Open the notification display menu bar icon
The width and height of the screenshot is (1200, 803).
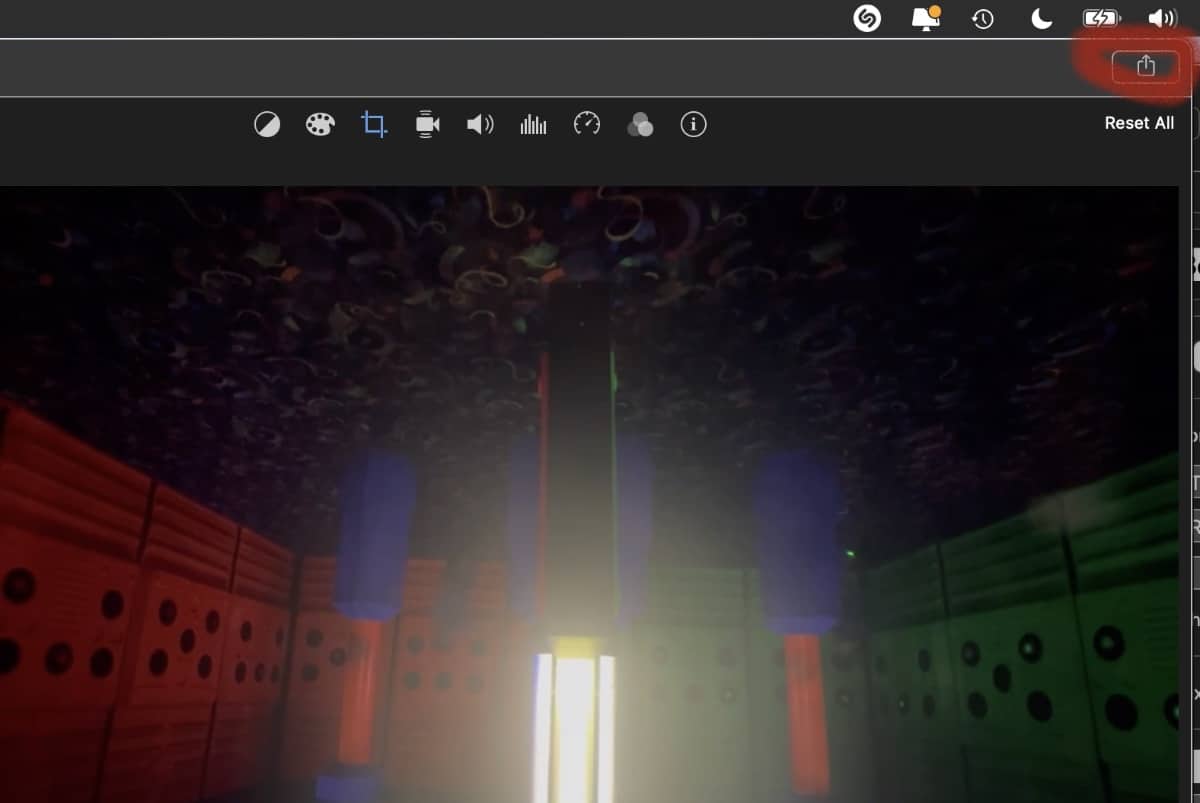[x=926, y=18]
